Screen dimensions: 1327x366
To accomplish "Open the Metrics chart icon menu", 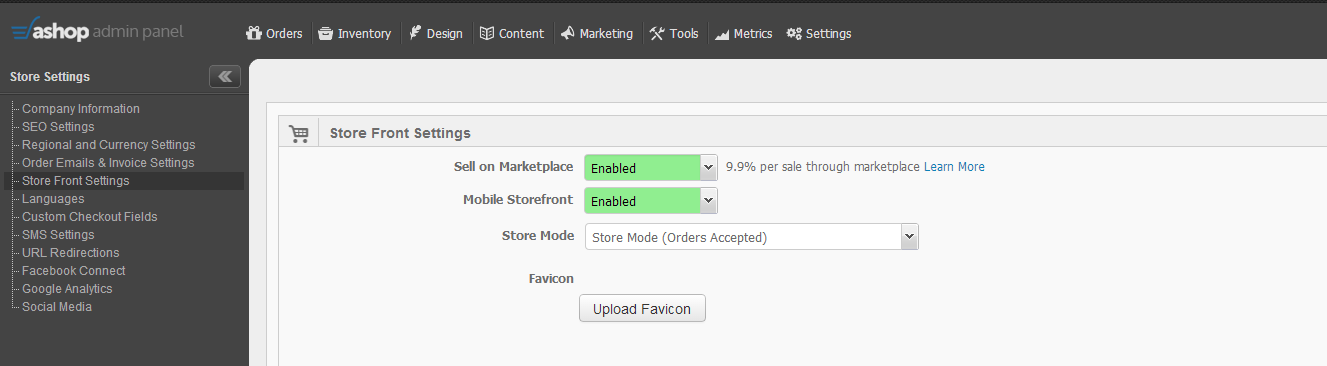I will (x=743, y=33).
